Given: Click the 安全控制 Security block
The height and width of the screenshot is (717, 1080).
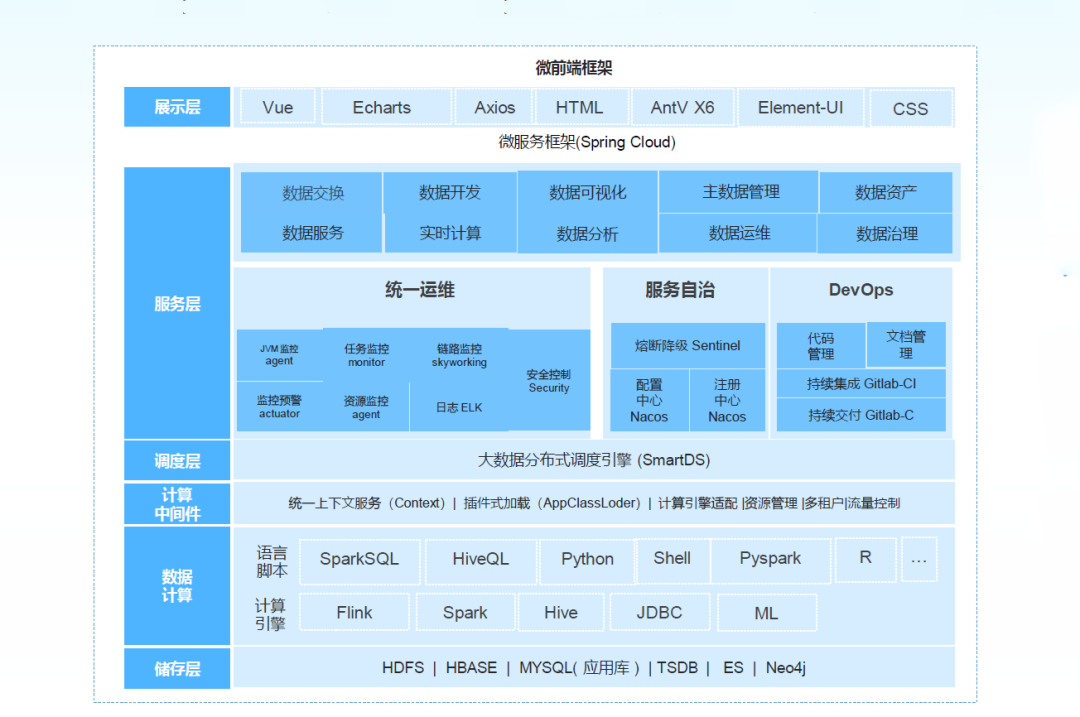Looking at the screenshot, I should 549,381.
